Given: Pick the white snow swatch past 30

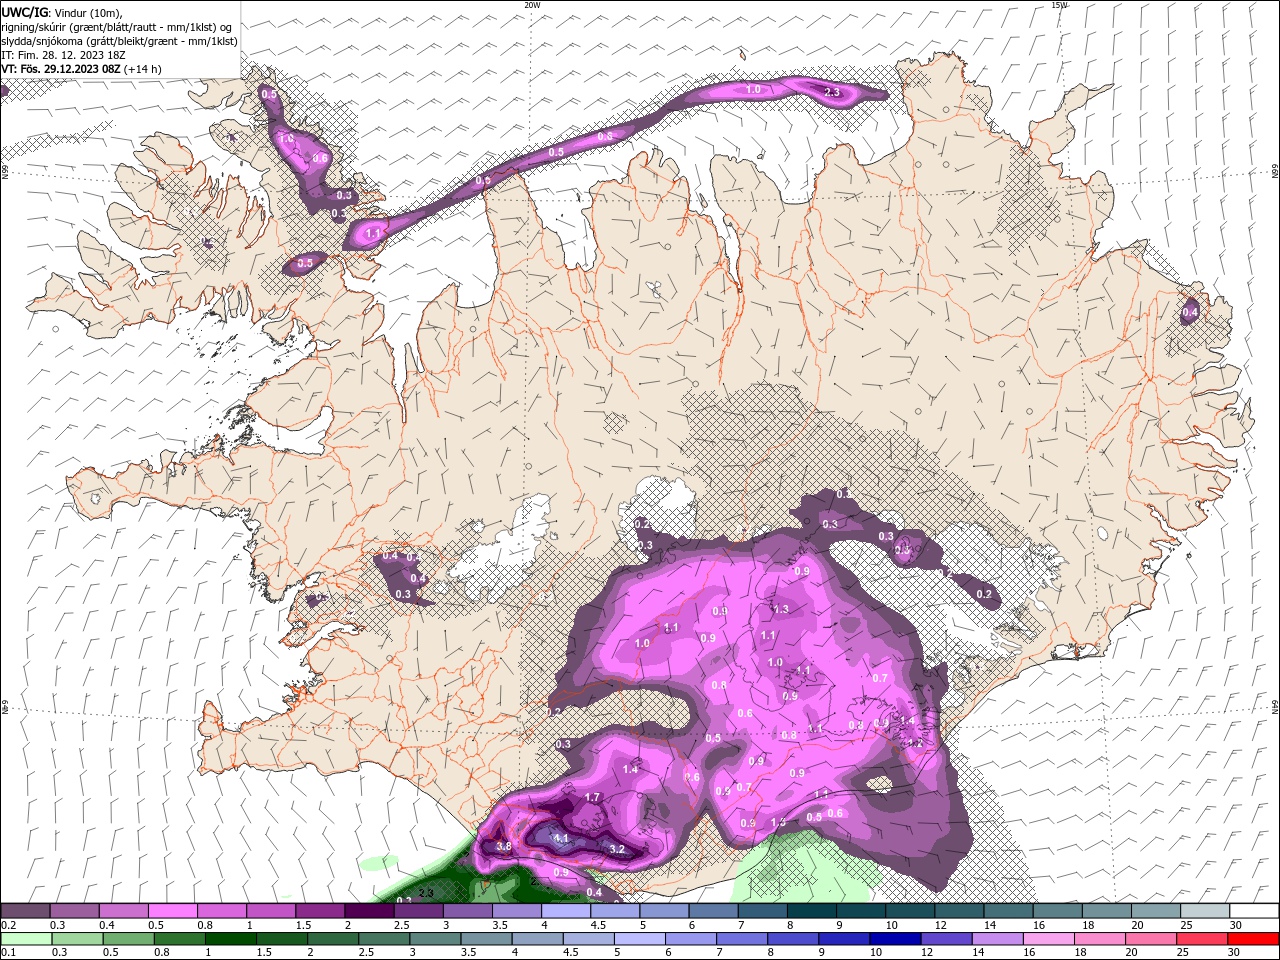Looking at the screenshot, I should coord(1253,911).
